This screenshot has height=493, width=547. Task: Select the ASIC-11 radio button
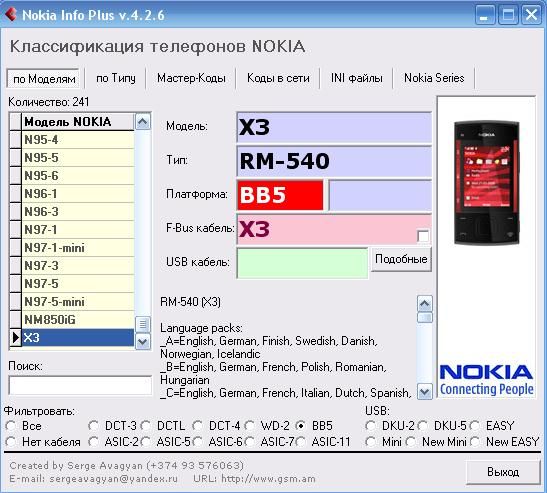point(300,442)
